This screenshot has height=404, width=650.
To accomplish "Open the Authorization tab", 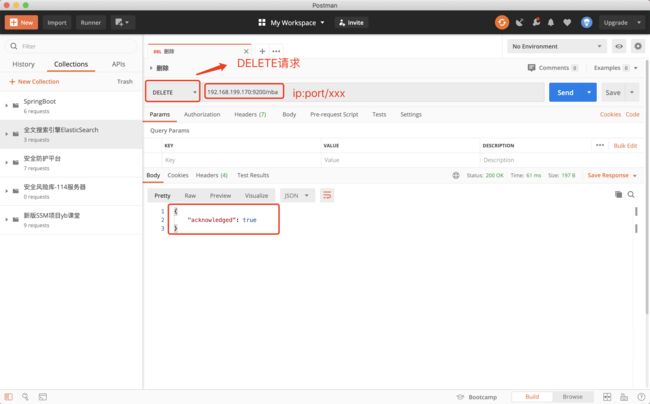I will coord(202,114).
